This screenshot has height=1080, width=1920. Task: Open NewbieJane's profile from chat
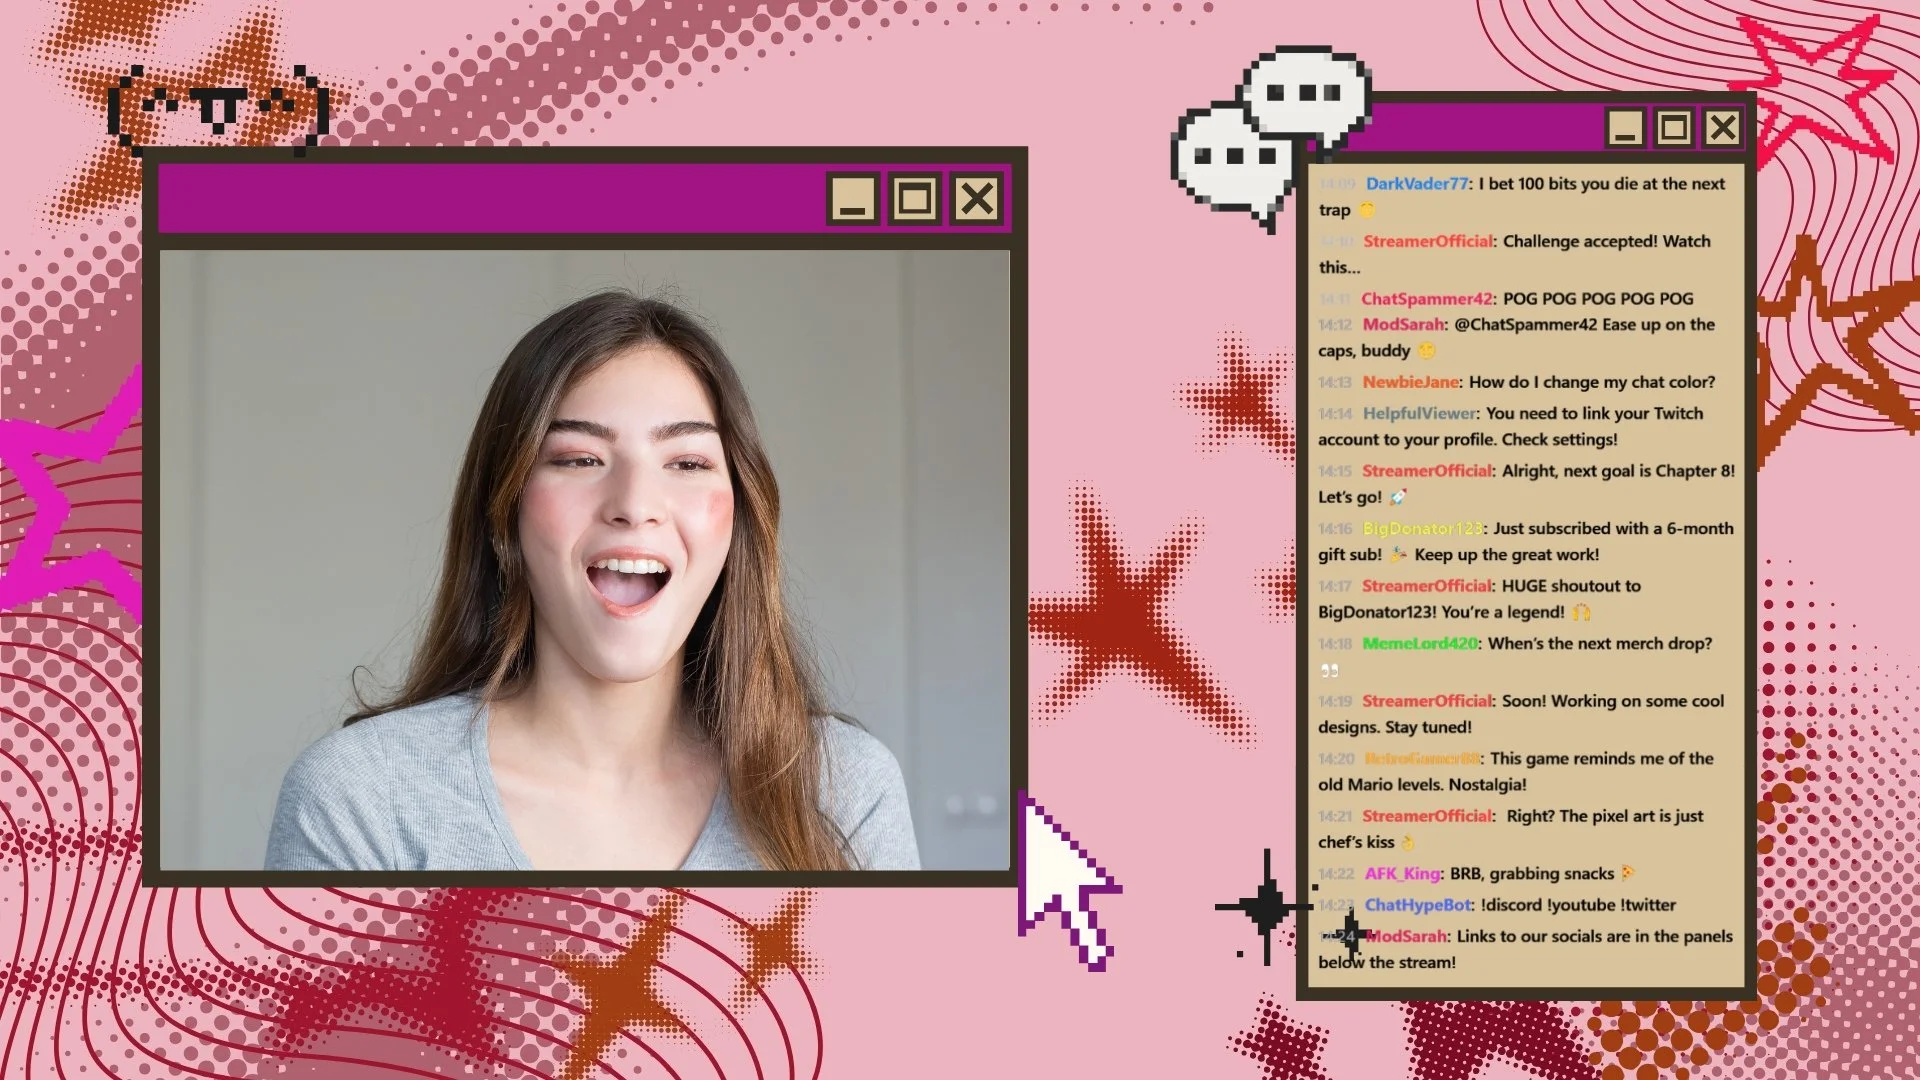pos(1410,382)
